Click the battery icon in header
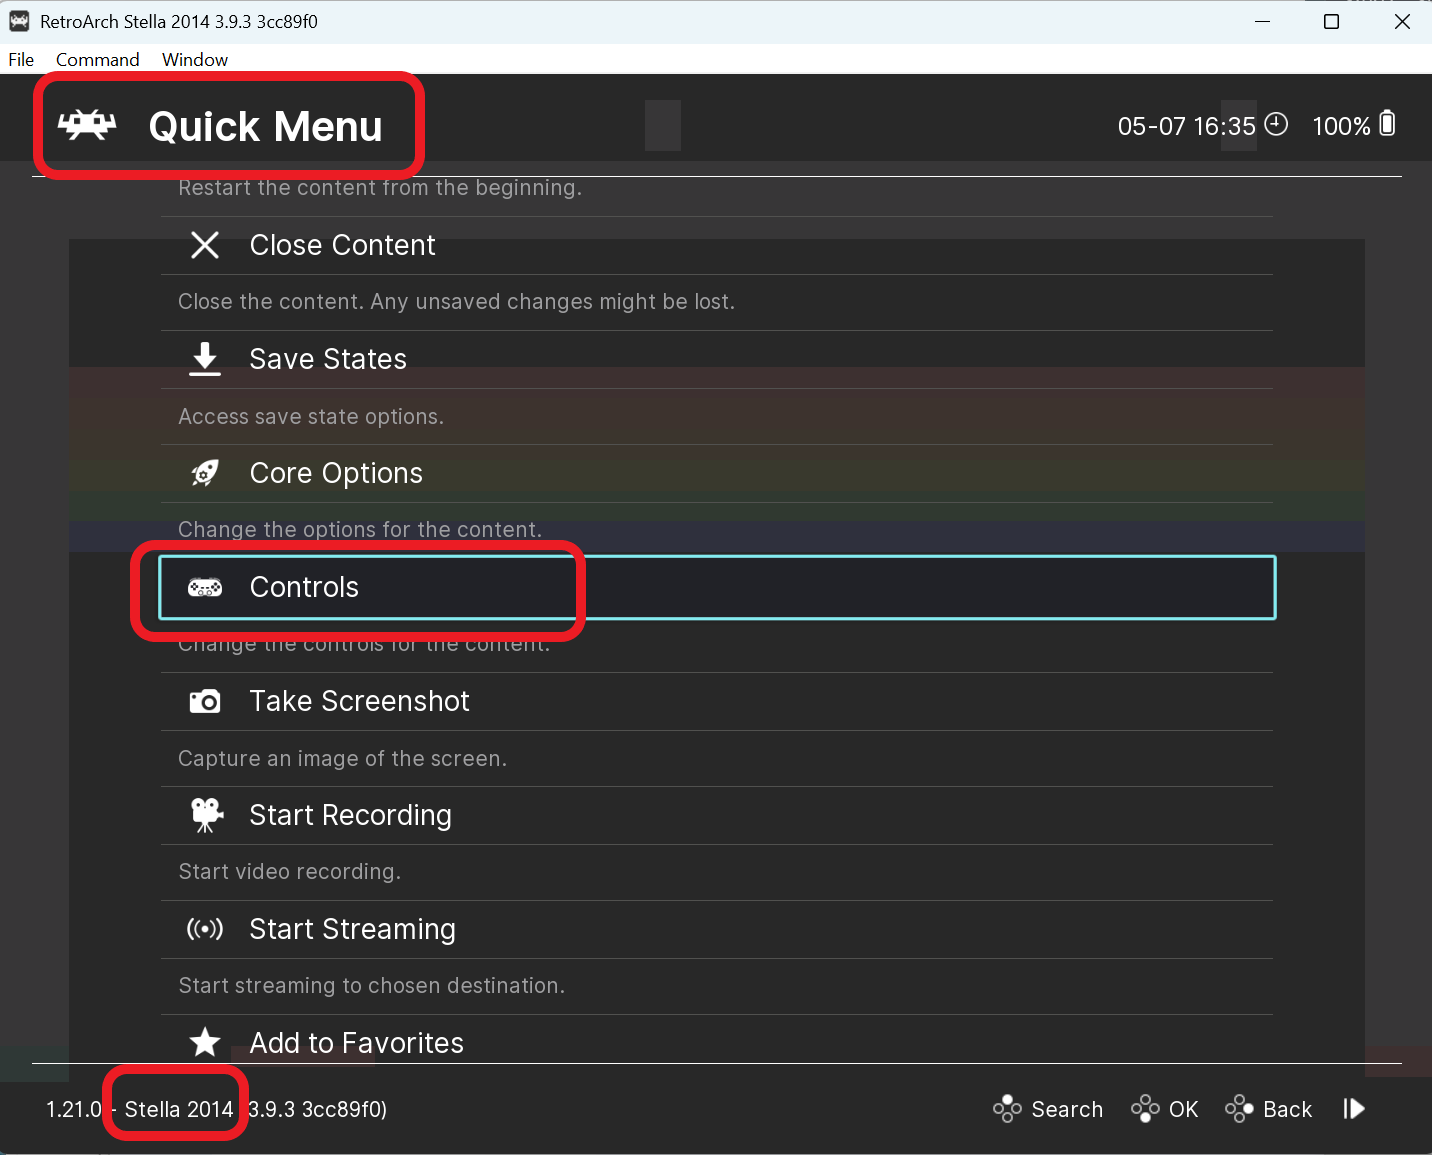The width and height of the screenshot is (1432, 1155). pos(1387,124)
